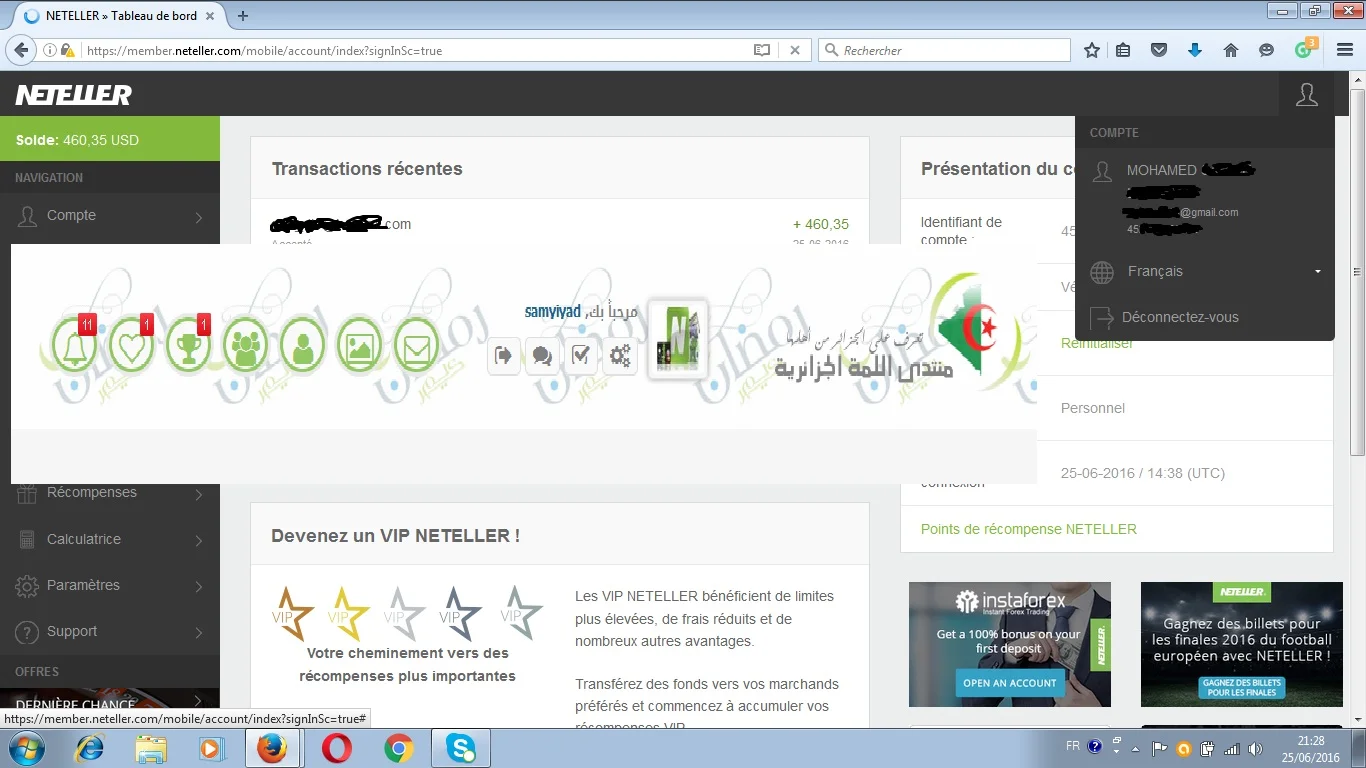Click the notifications bell icon
Screen dimensions: 1366x768
tap(74, 345)
